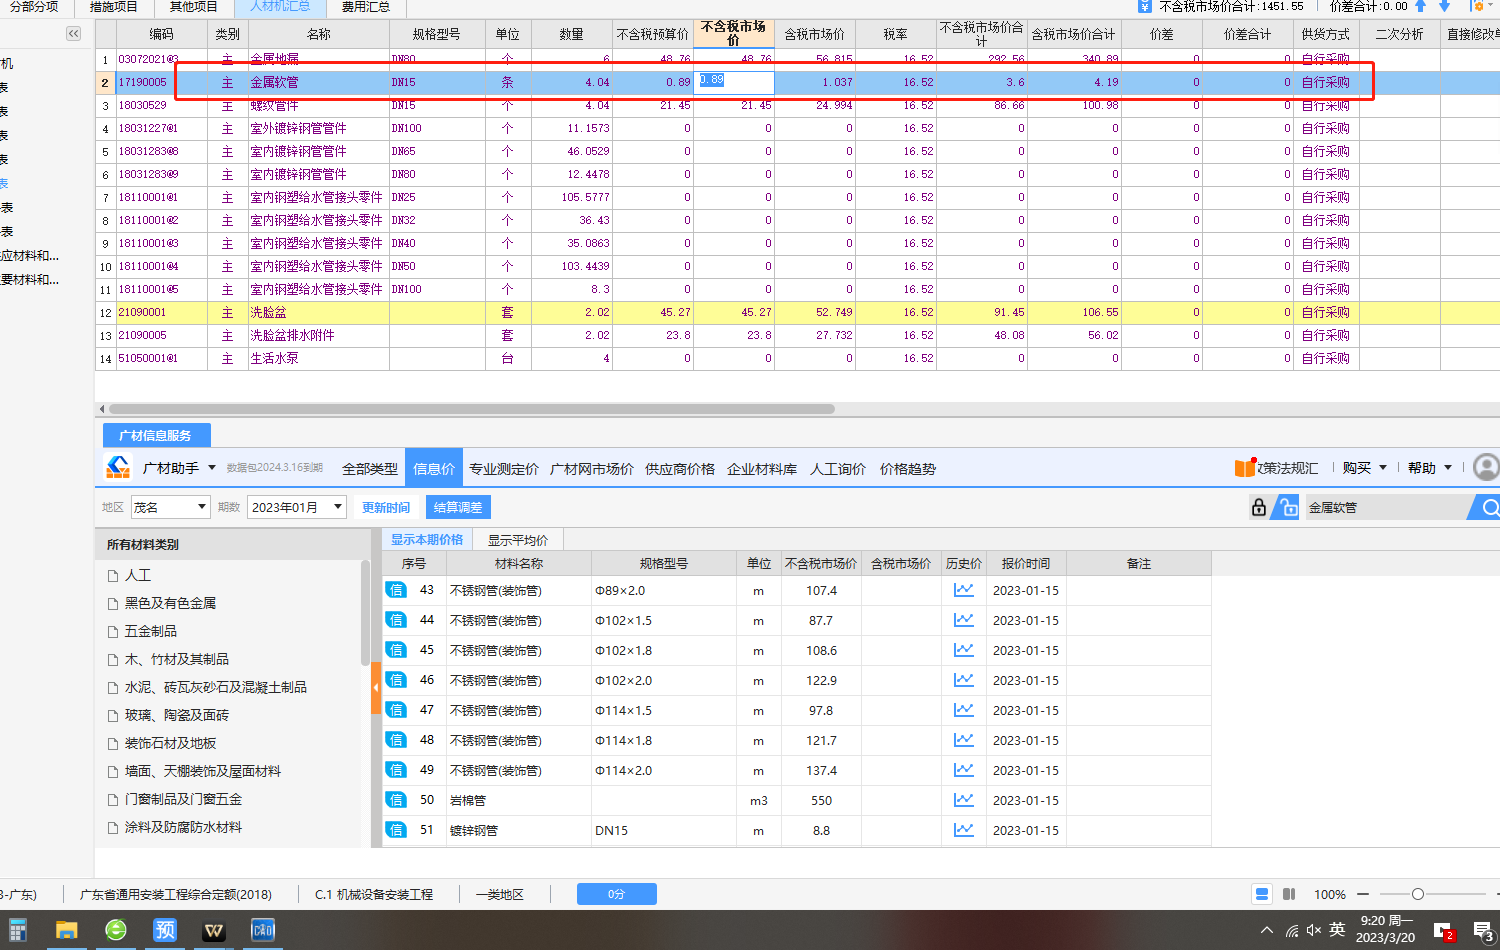Select the side-by-side vertical layout icon in status bar

click(x=1289, y=894)
